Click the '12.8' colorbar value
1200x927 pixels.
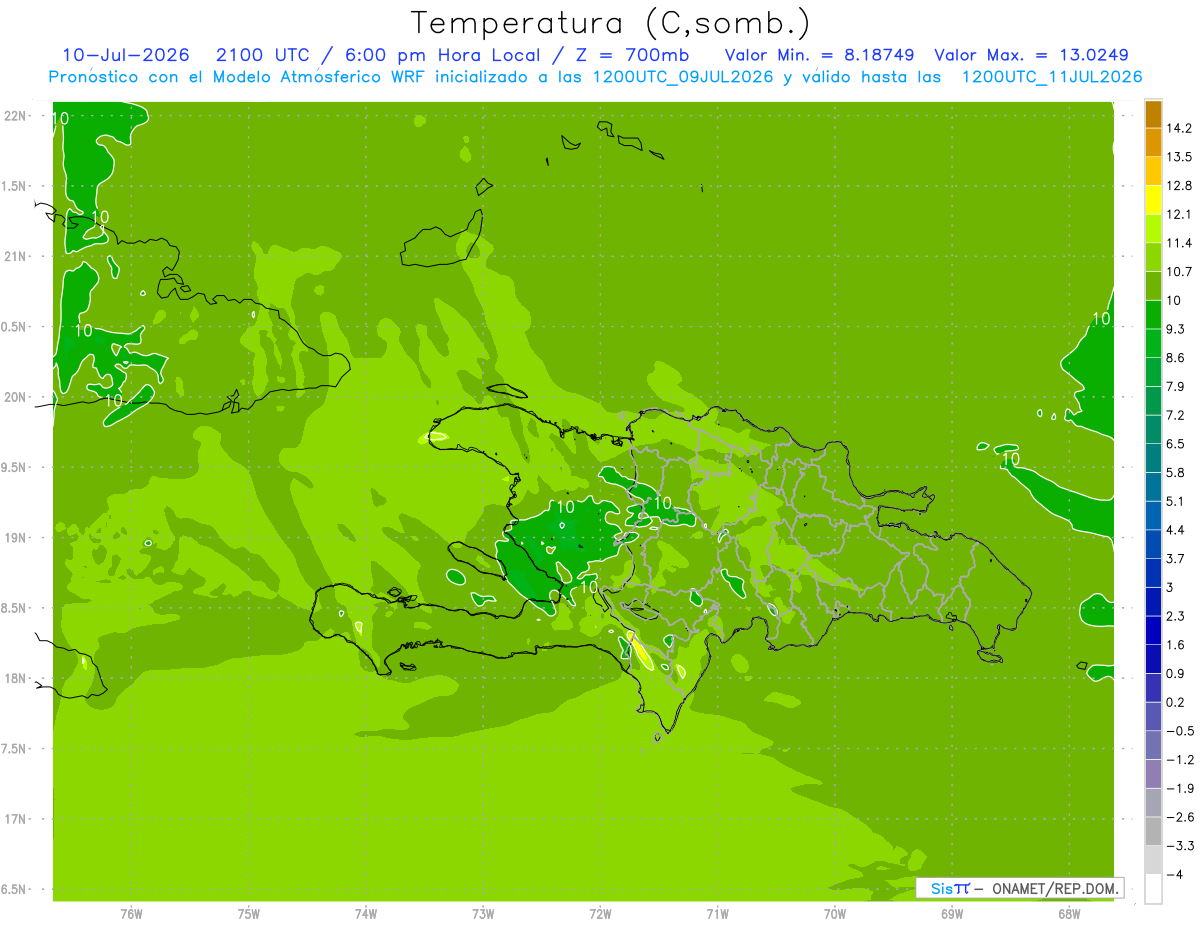click(1179, 185)
